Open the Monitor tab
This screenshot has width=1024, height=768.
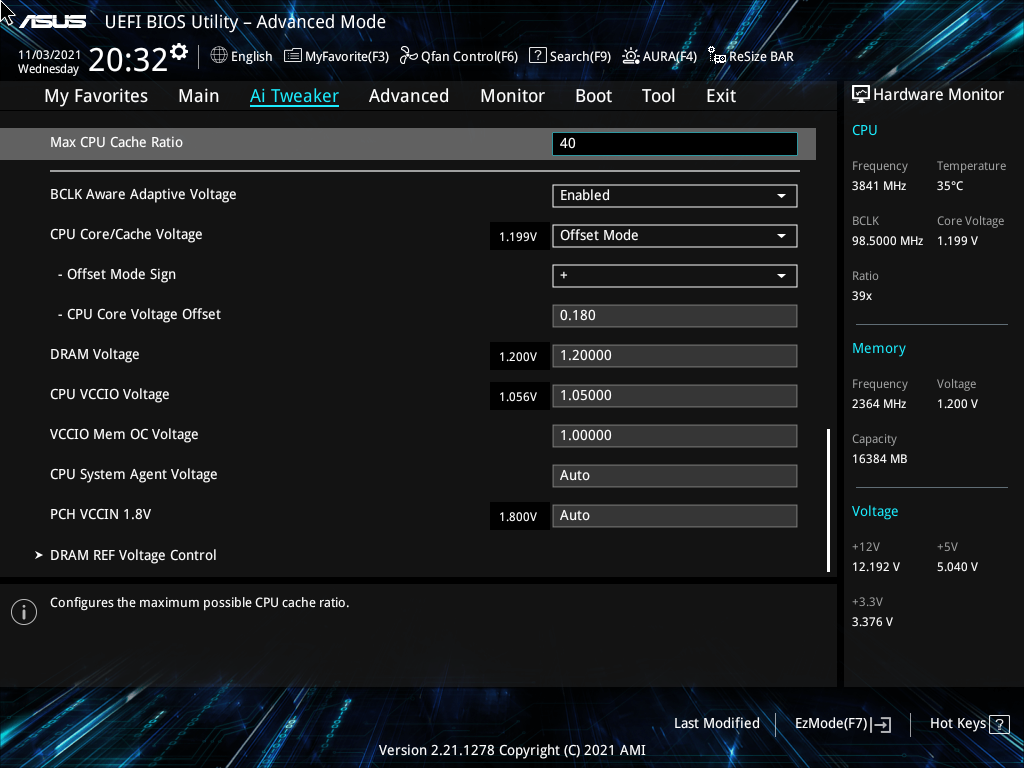tap(513, 96)
